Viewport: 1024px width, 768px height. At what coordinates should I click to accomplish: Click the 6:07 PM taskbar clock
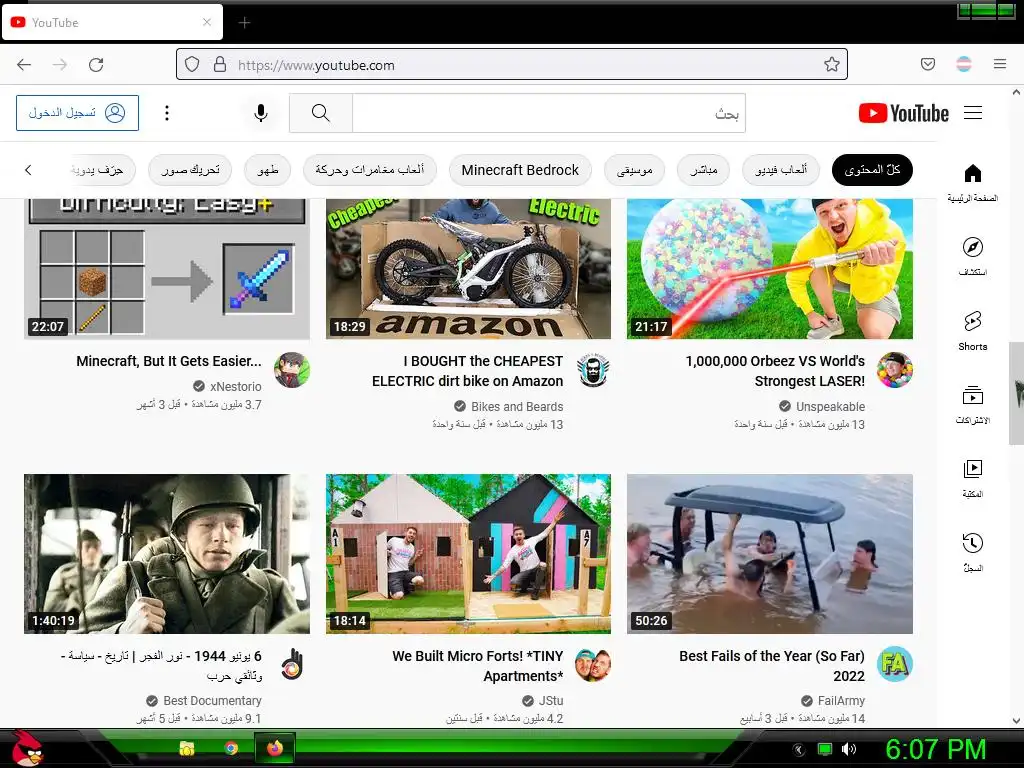pos(935,749)
